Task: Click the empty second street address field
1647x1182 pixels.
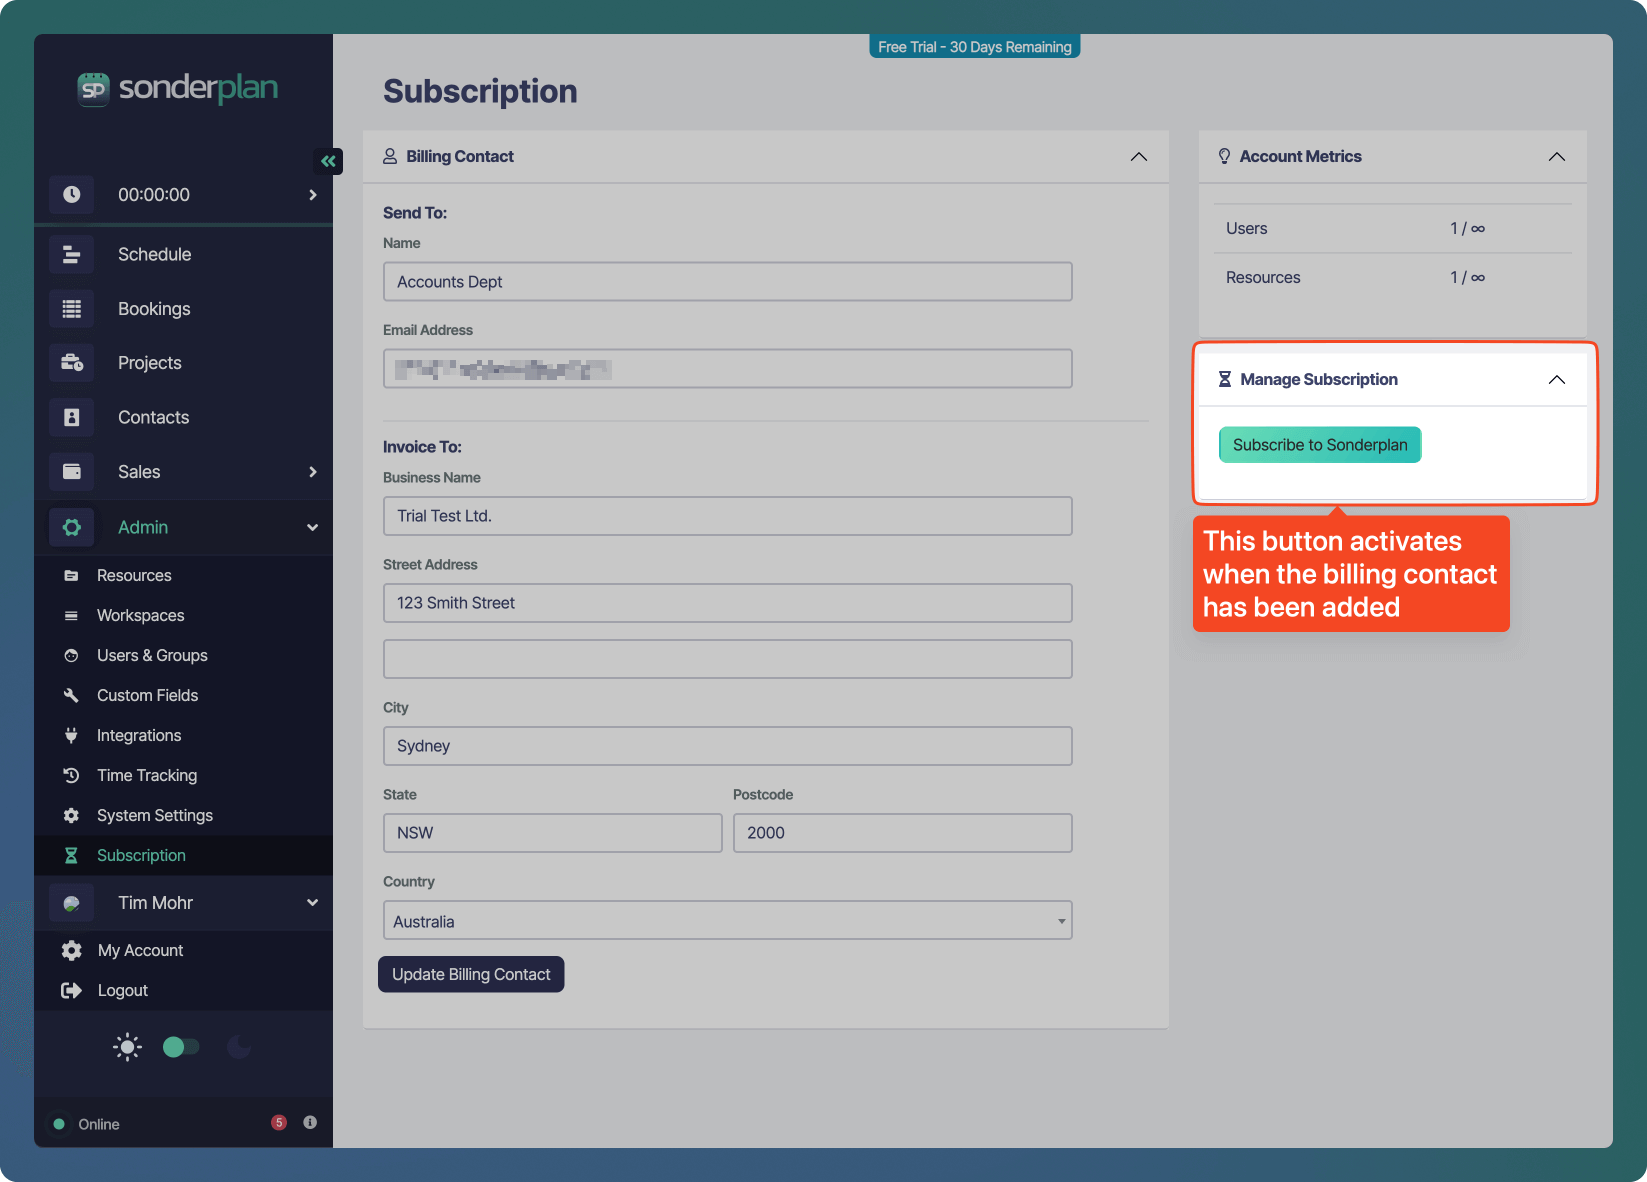Action: pos(728,659)
